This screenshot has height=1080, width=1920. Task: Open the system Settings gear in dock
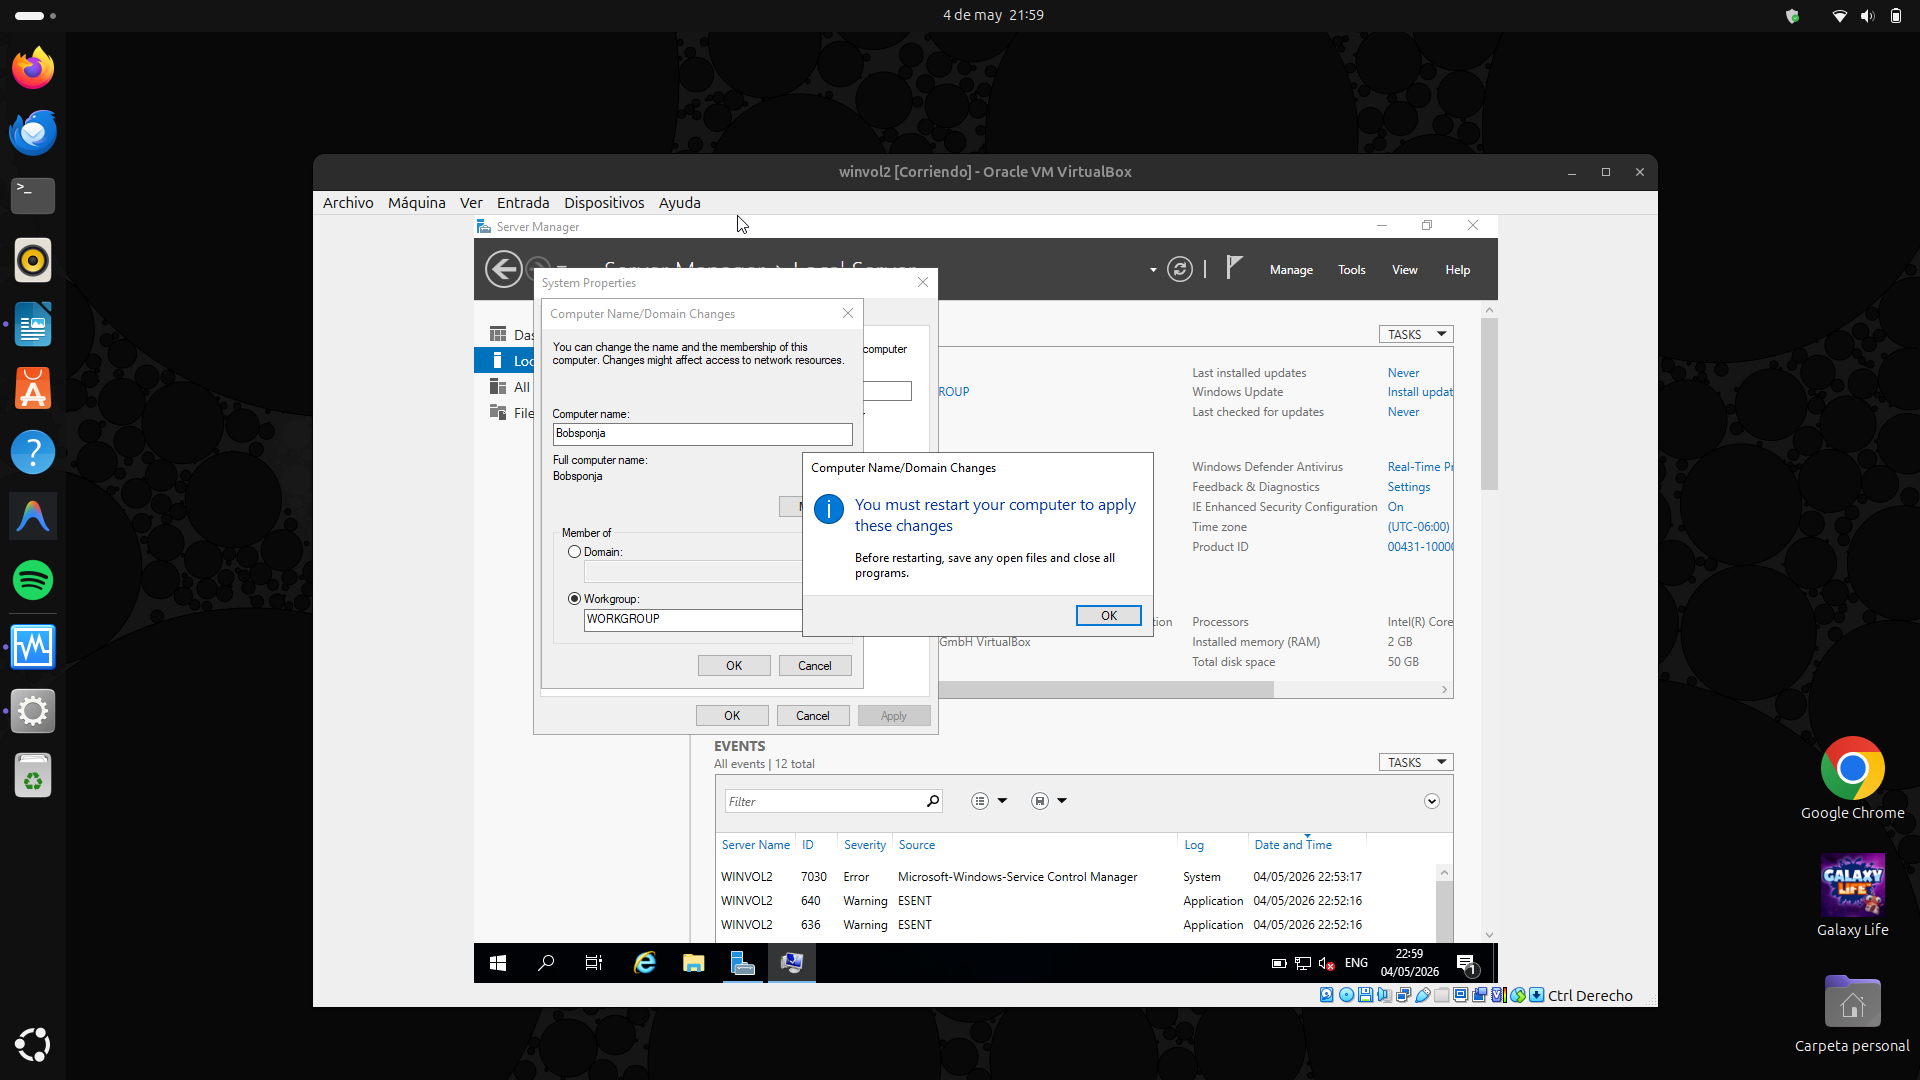tap(33, 711)
